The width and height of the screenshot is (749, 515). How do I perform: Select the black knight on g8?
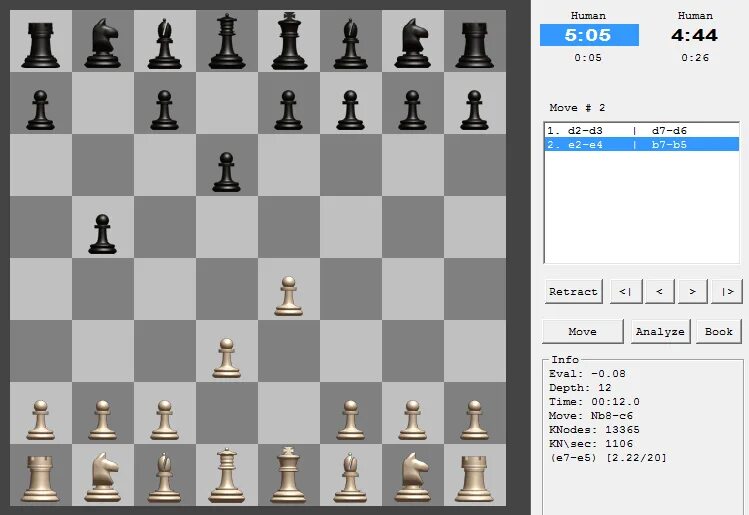413,42
